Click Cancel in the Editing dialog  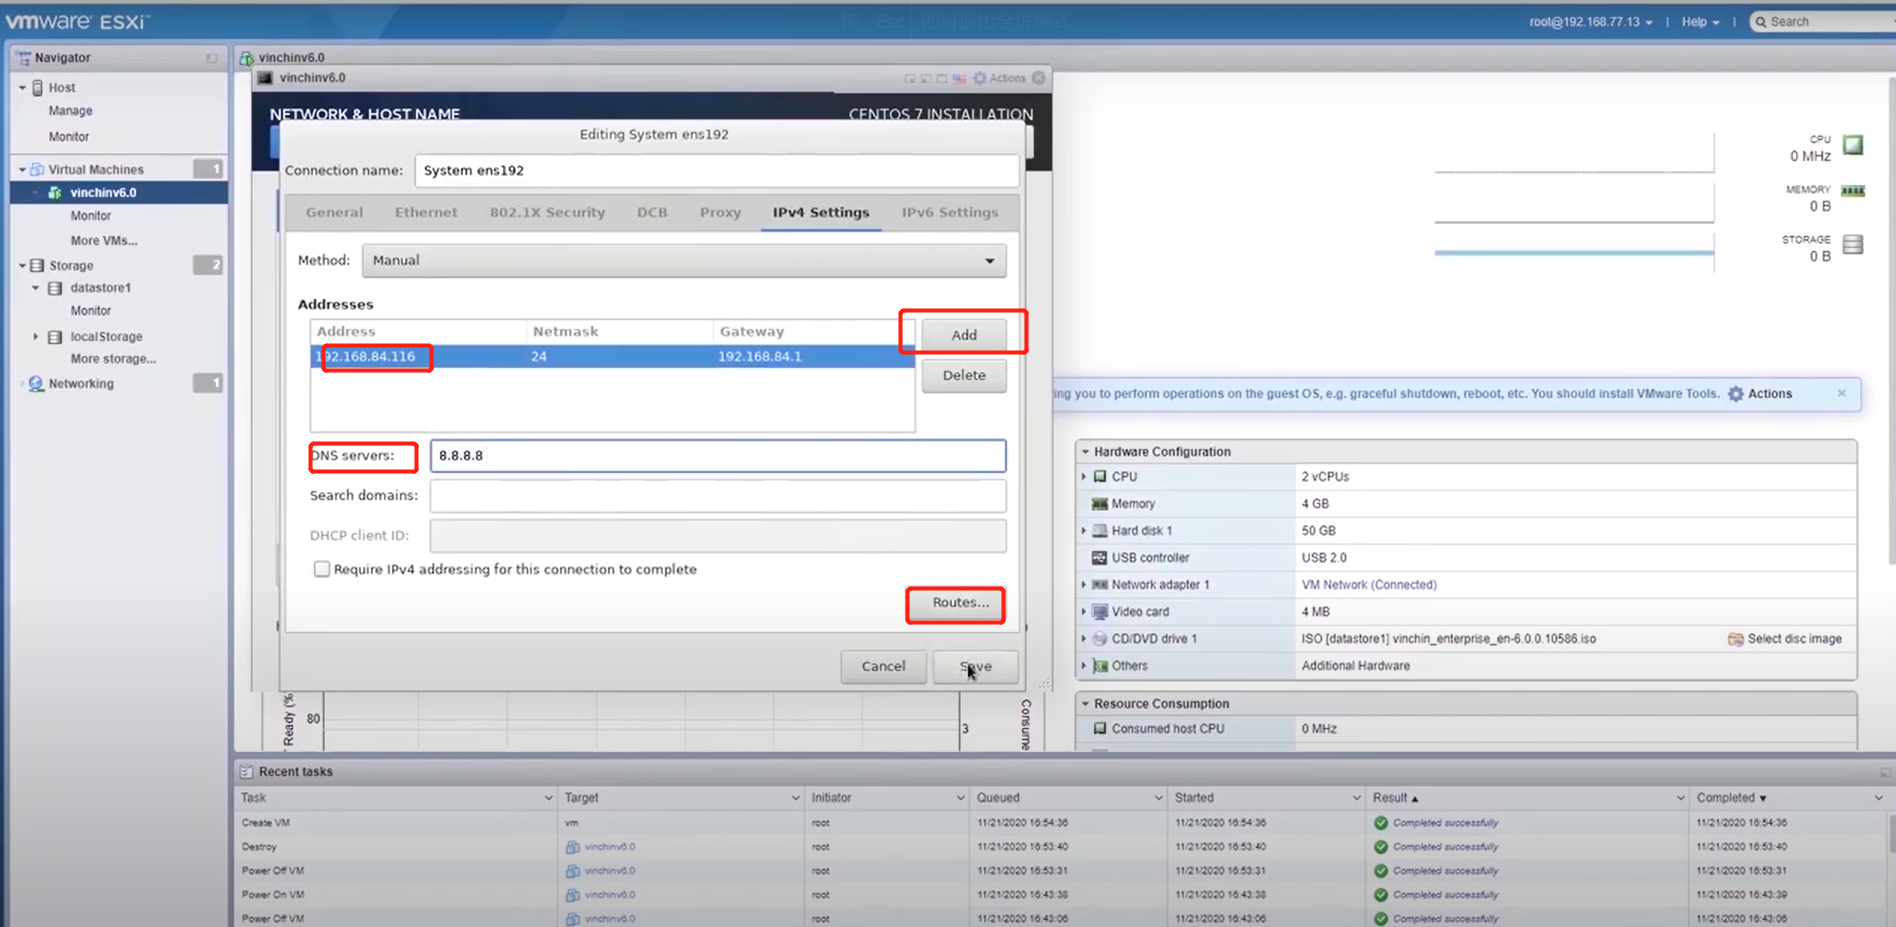(884, 666)
